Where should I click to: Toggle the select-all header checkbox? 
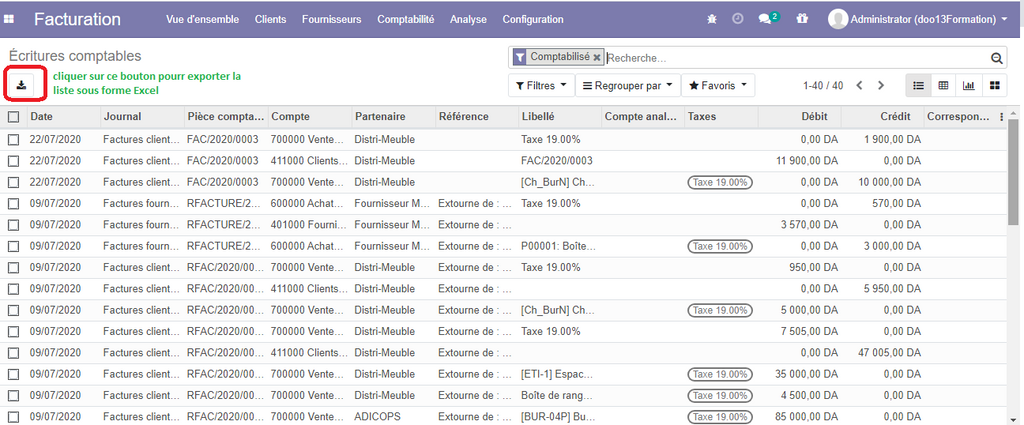point(13,117)
